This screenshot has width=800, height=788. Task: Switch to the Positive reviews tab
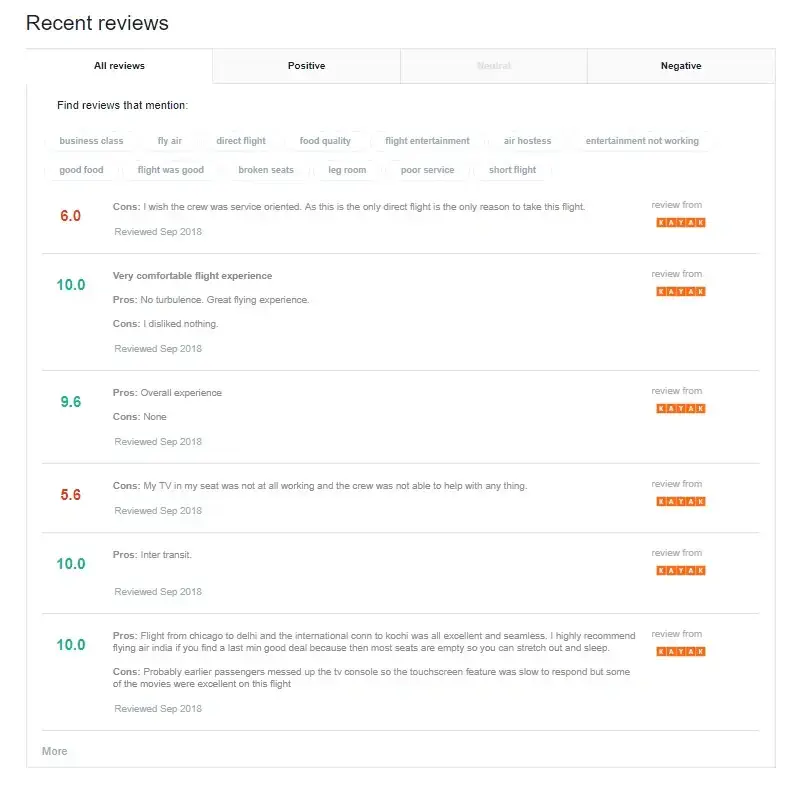[x=306, y=66]
